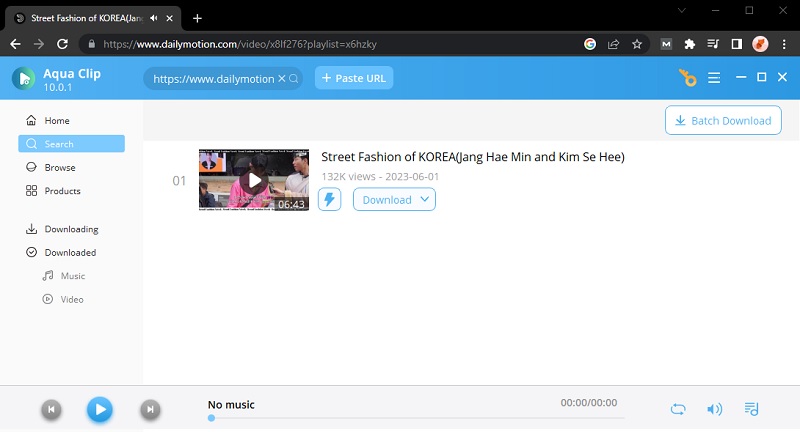Skip to previous track
The height and width of the screenshot is (432, 800).
50,409
